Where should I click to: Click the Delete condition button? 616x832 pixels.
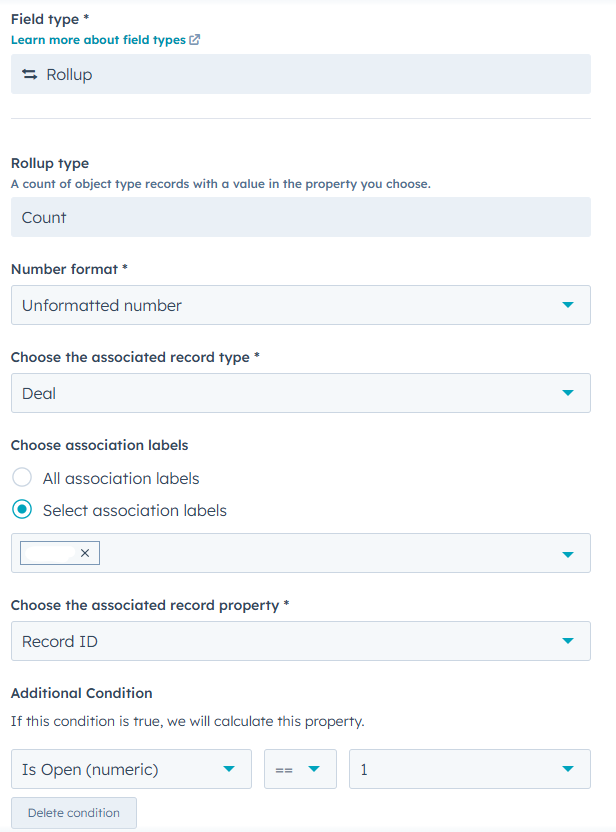[74, 813]
